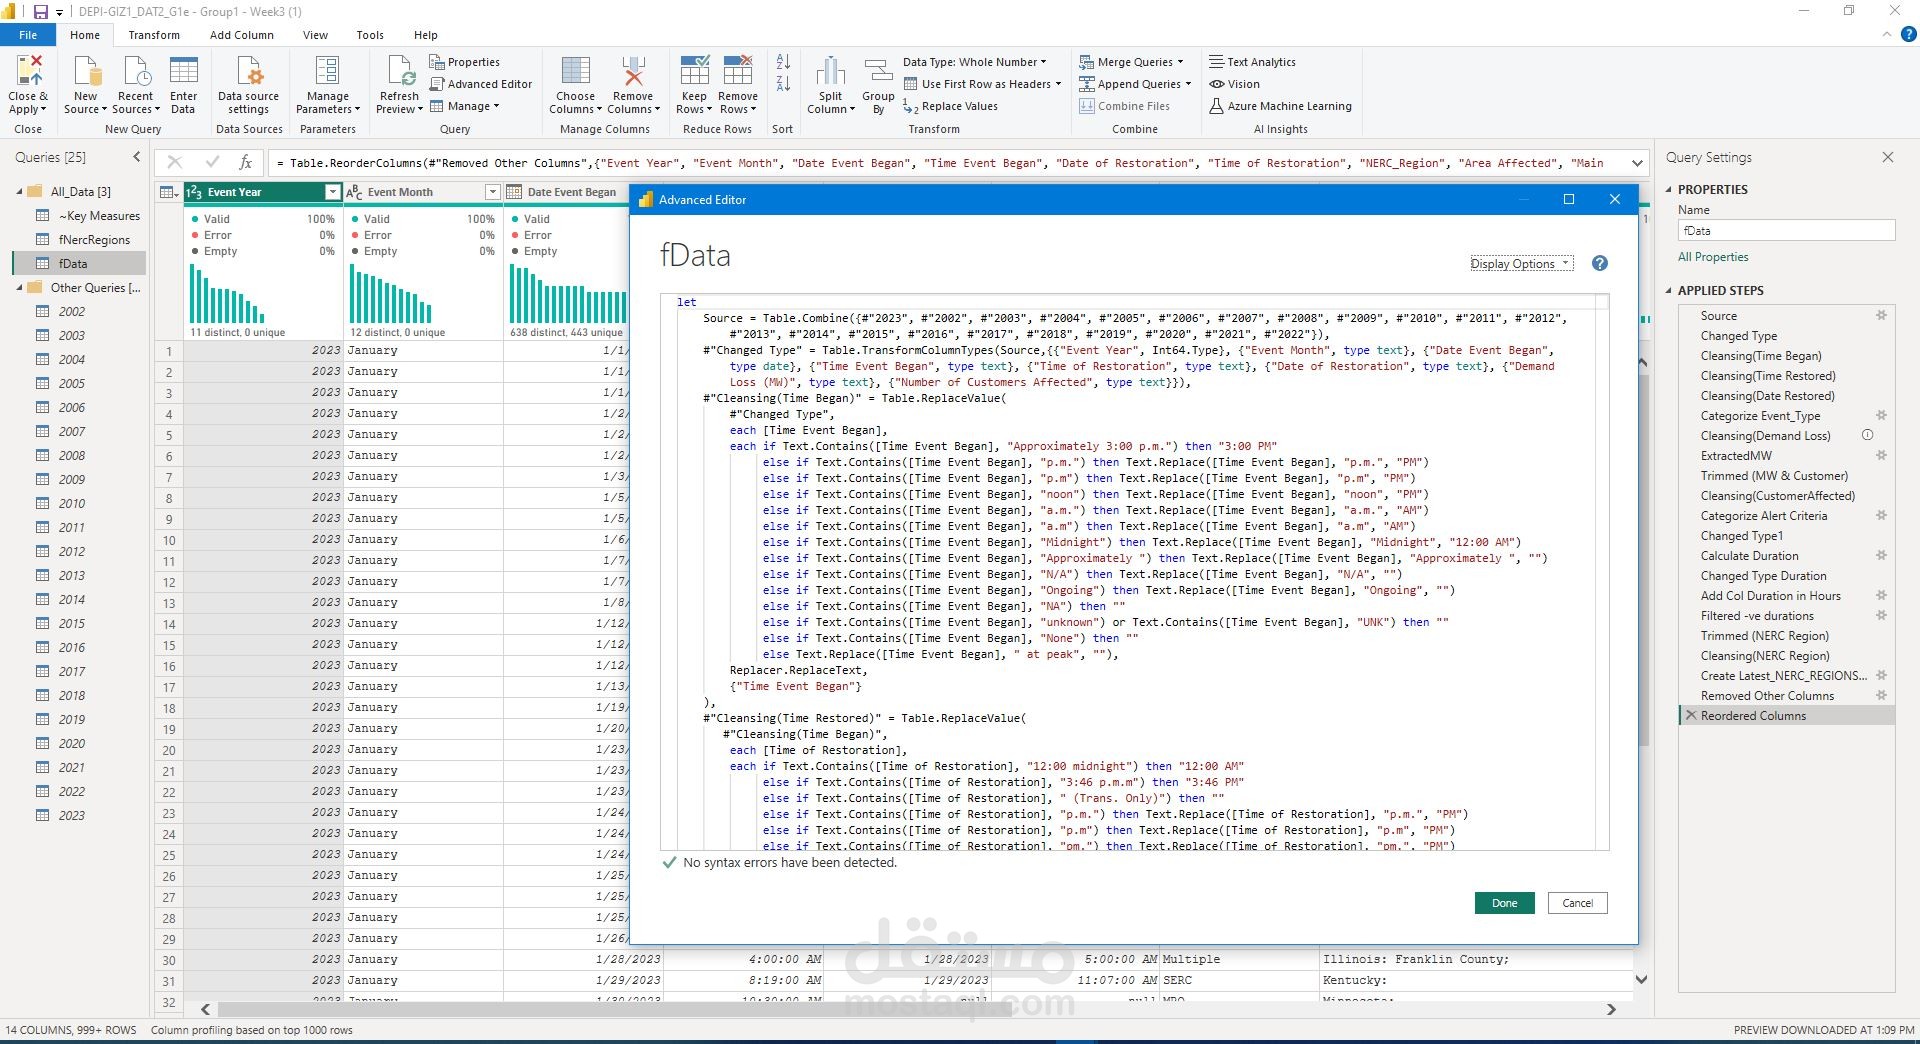
Task: Open Event Month column filter dropdown
Action: click(492, 192)
